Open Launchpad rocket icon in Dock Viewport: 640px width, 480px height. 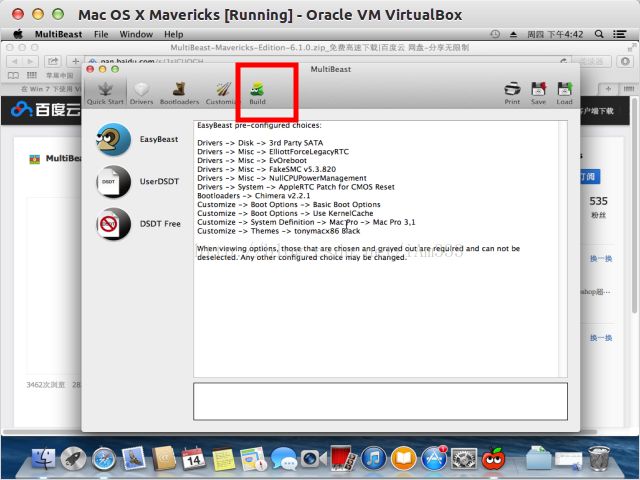pyautogui.click(x=73, y=458)
